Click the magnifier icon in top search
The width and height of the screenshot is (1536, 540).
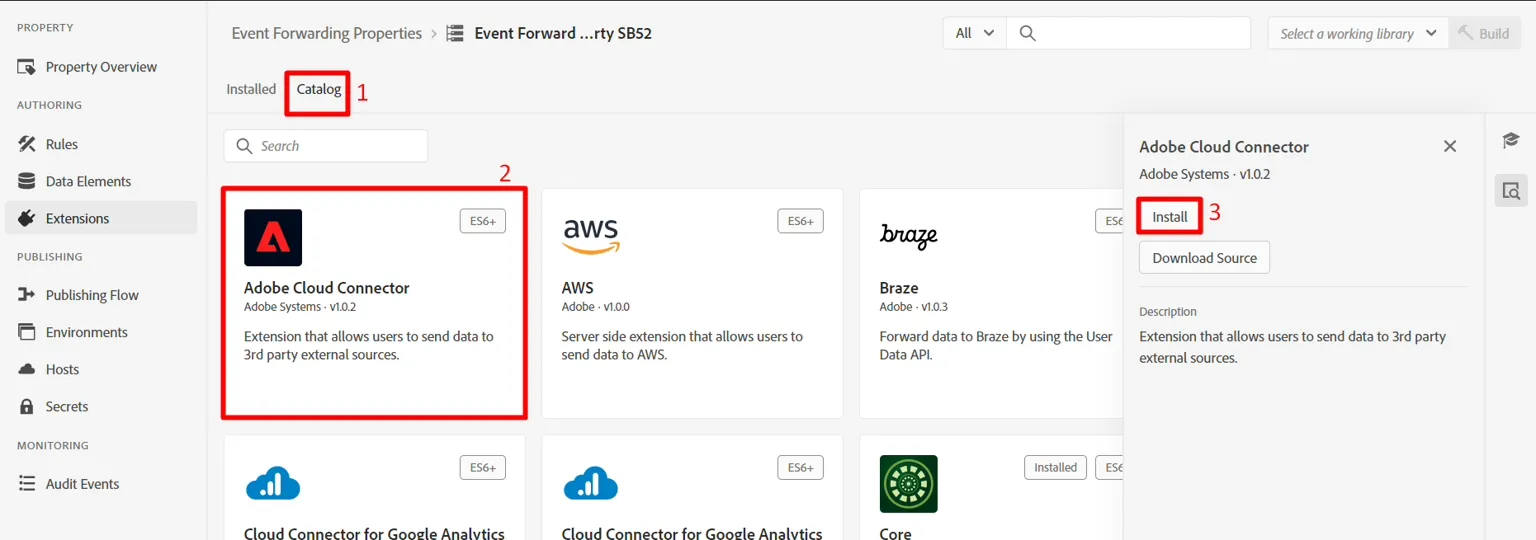(1027, 33)
